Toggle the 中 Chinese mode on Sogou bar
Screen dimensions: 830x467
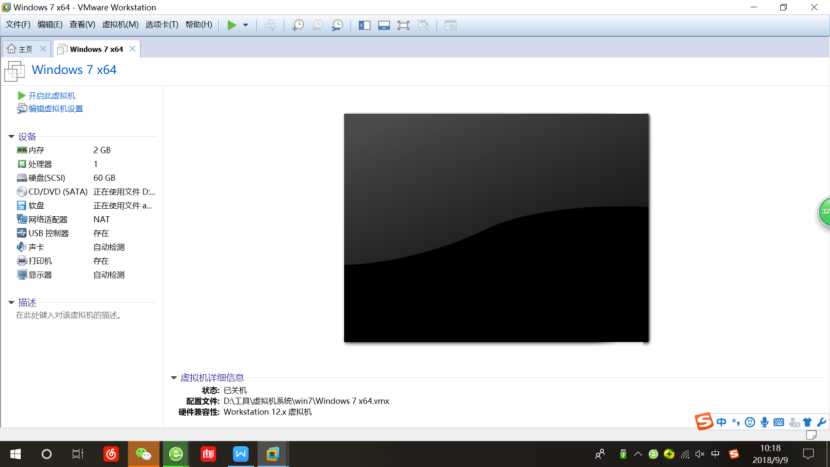[x=721, y=422]
